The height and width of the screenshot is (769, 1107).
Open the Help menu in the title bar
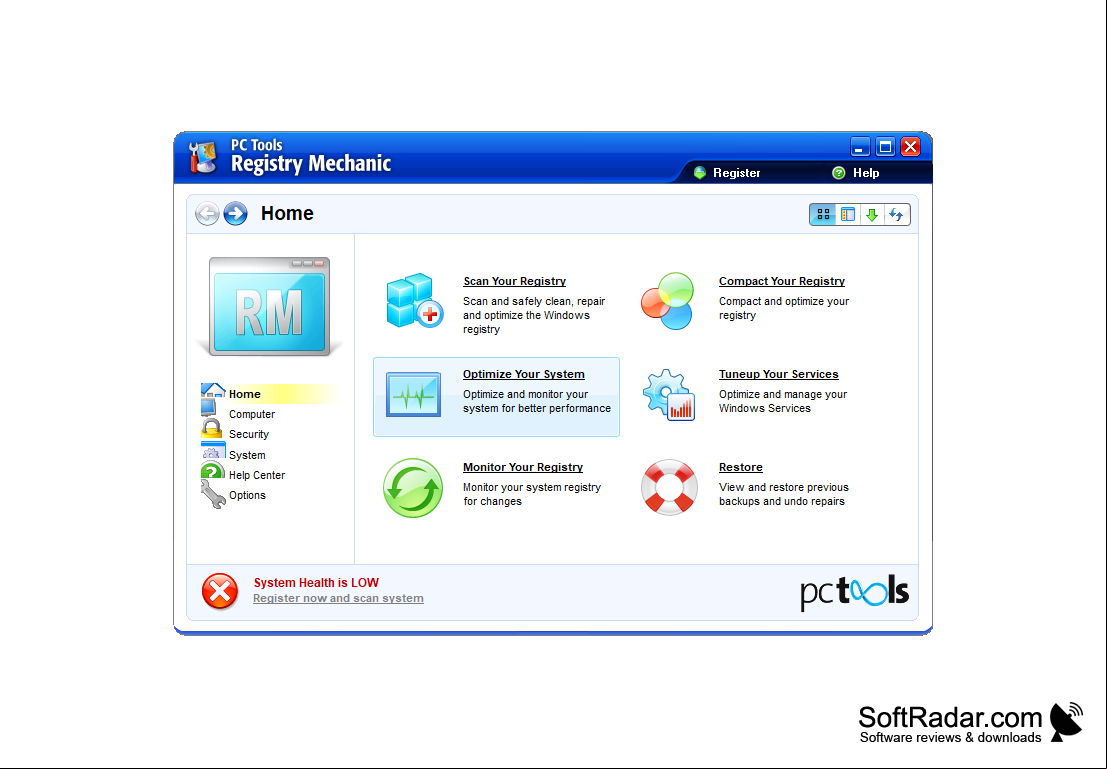[856, 173]
